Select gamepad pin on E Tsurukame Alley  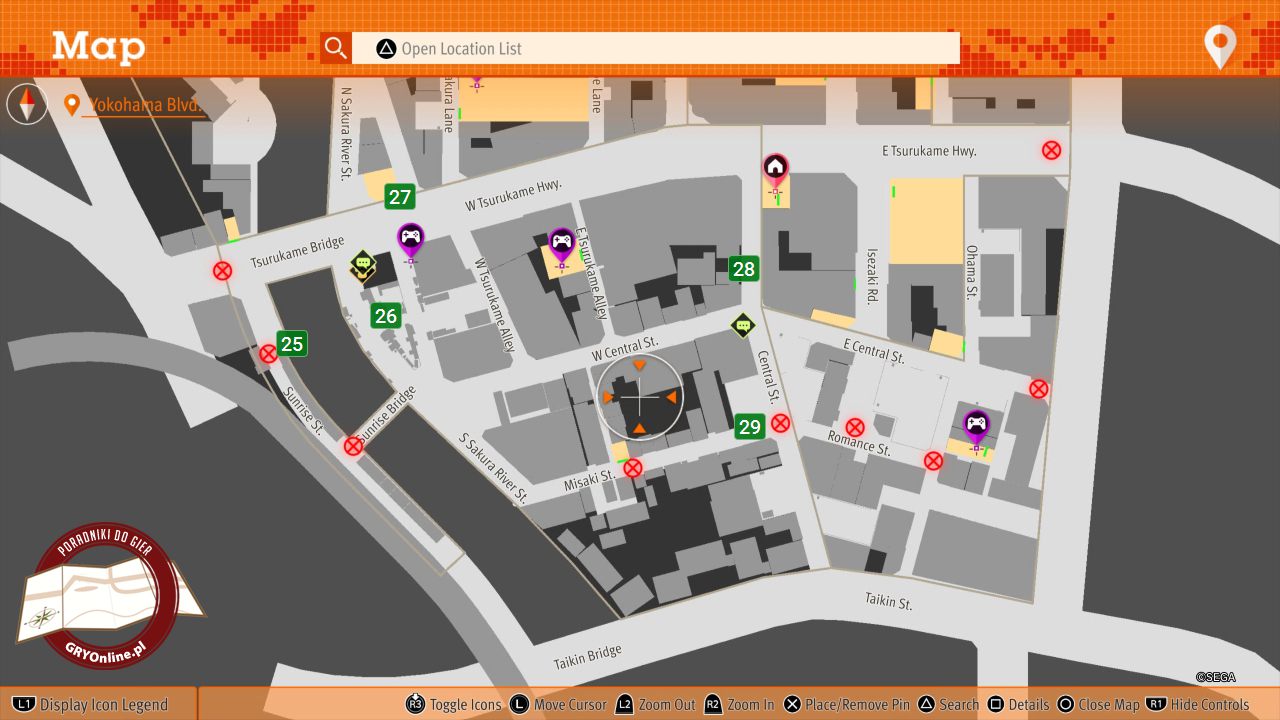pos(562,245)
